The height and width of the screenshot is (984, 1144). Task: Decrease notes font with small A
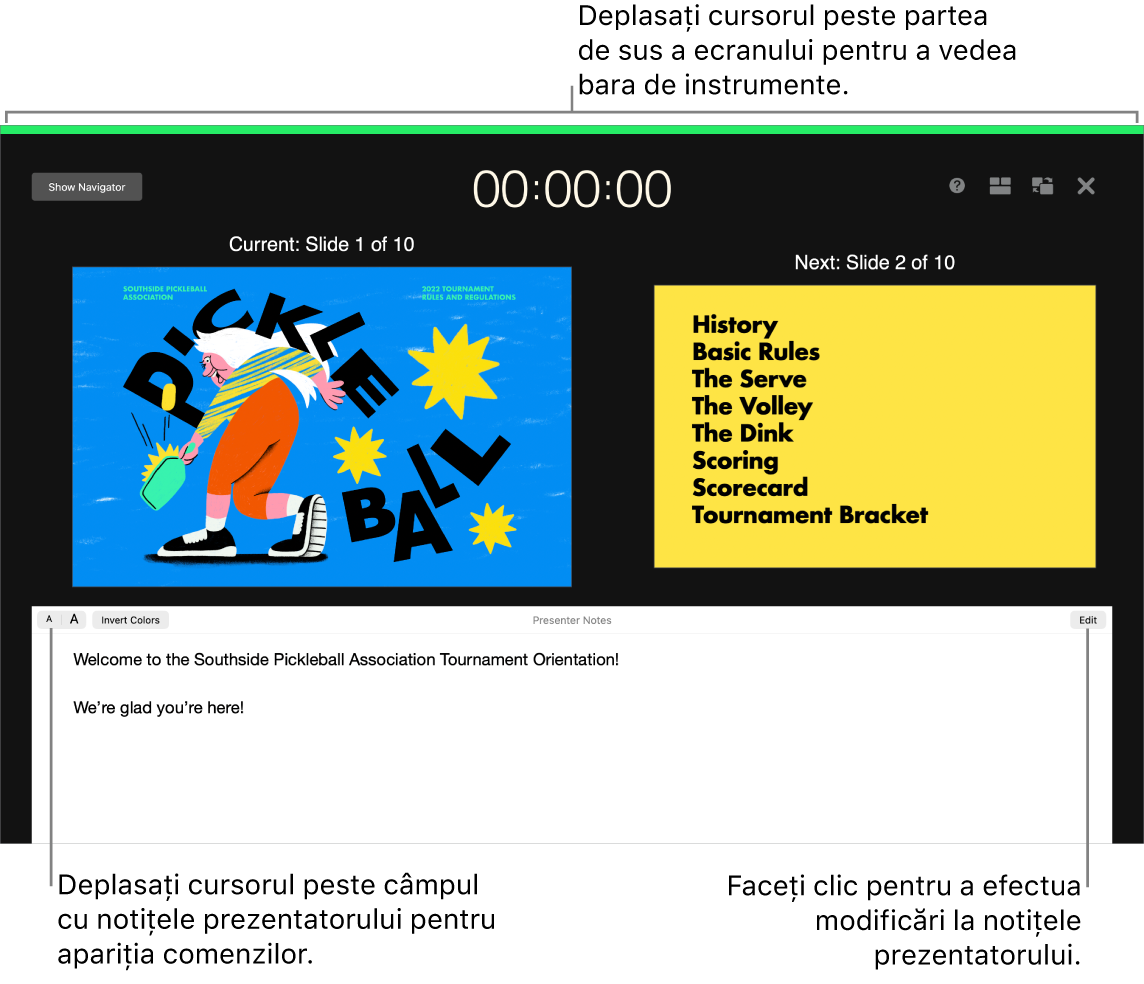pos(49,619)
